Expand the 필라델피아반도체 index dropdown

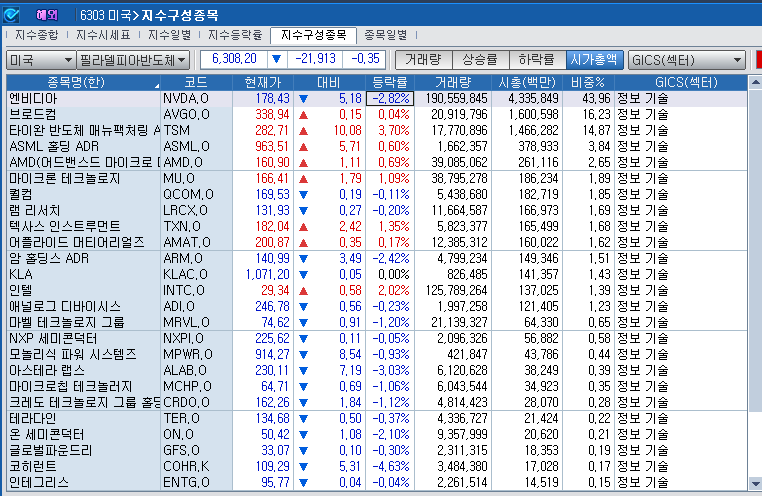pyautogui.click(x=132, y=60)
